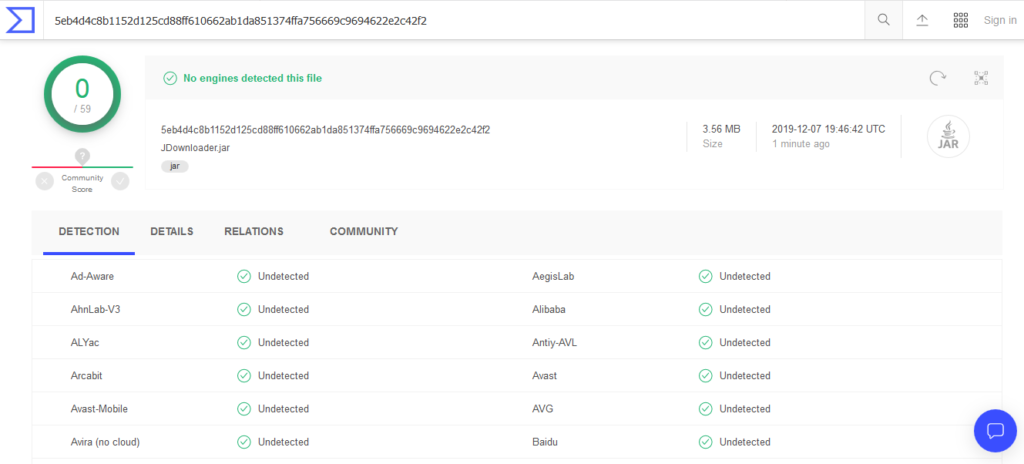Switch to the DETAILS tab
Viewport: 1024px width, 464px height.
172,231
